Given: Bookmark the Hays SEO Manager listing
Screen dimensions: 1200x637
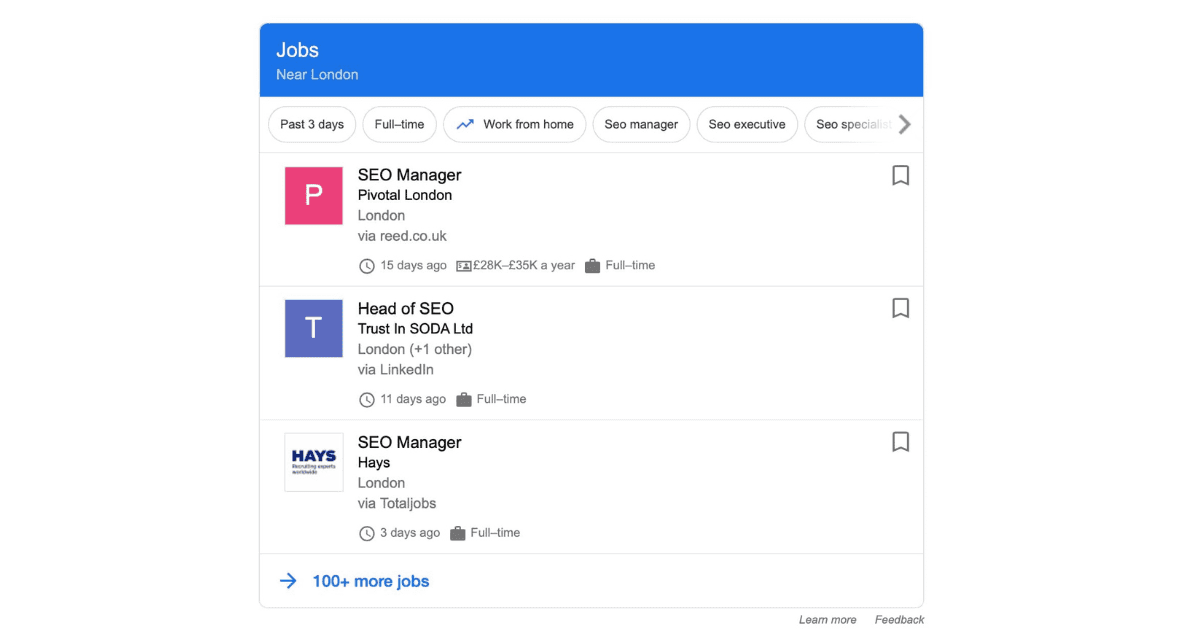Looking at the screenshot, I should [x=900, y=441].
